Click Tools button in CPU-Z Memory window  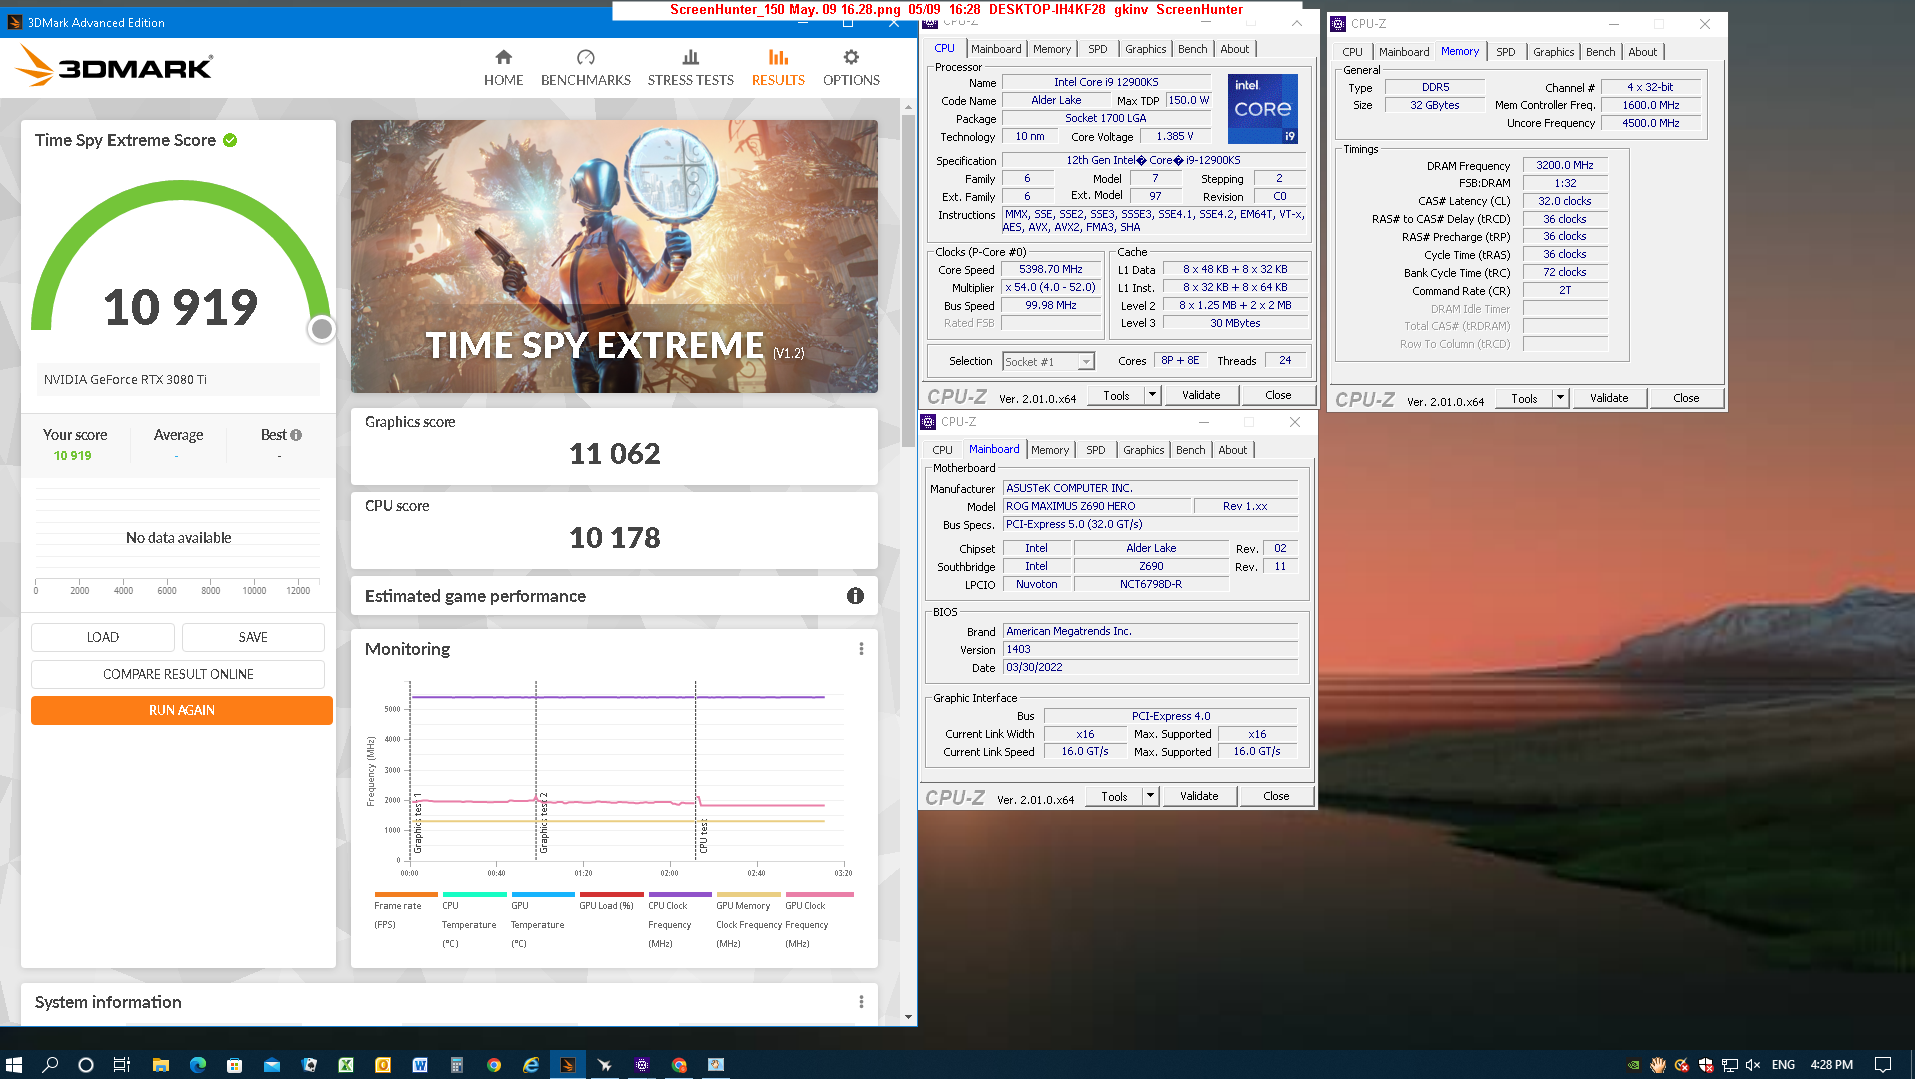[x=1524, y=398]
